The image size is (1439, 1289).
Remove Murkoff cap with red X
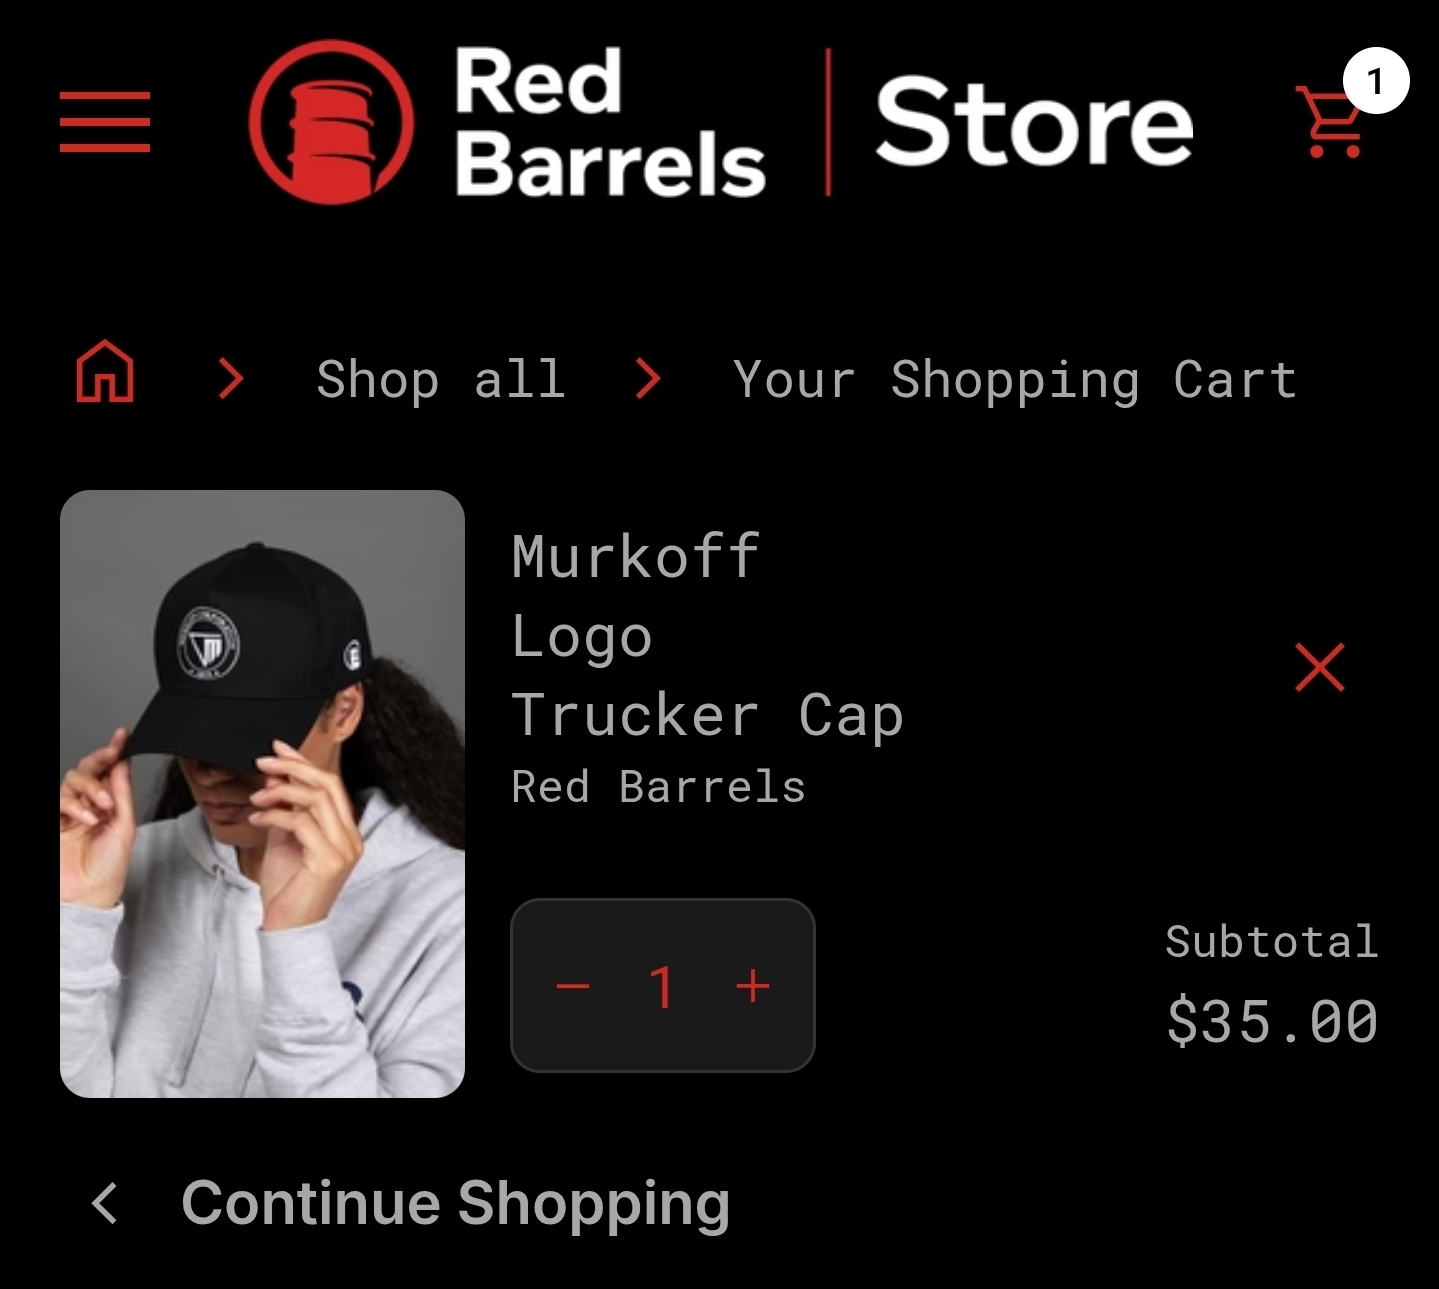pos(1319,667)
